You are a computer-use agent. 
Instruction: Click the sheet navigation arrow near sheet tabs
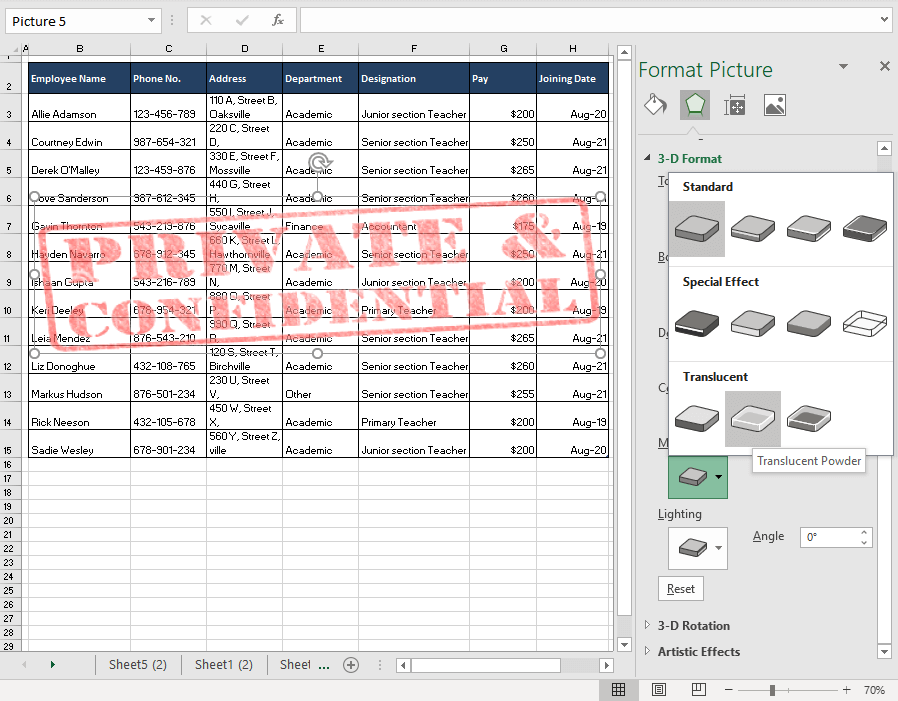click(x=54, y=664)
